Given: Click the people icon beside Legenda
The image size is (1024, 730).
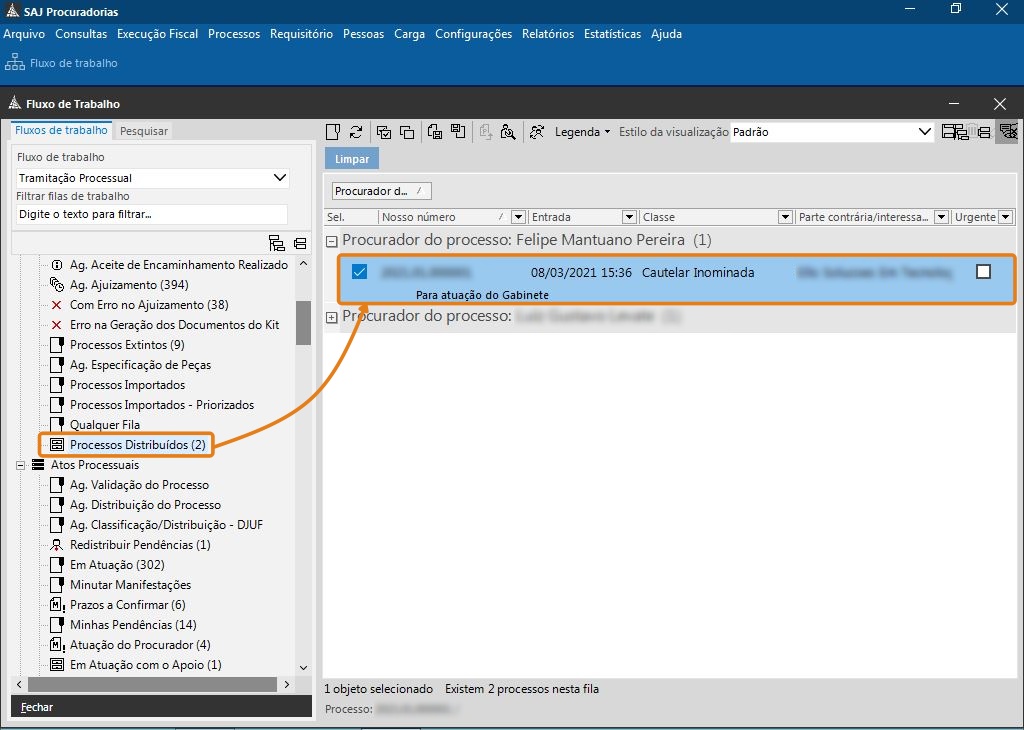Looking at the screenshot, I should pyautogui.click(x=538, y=132).
